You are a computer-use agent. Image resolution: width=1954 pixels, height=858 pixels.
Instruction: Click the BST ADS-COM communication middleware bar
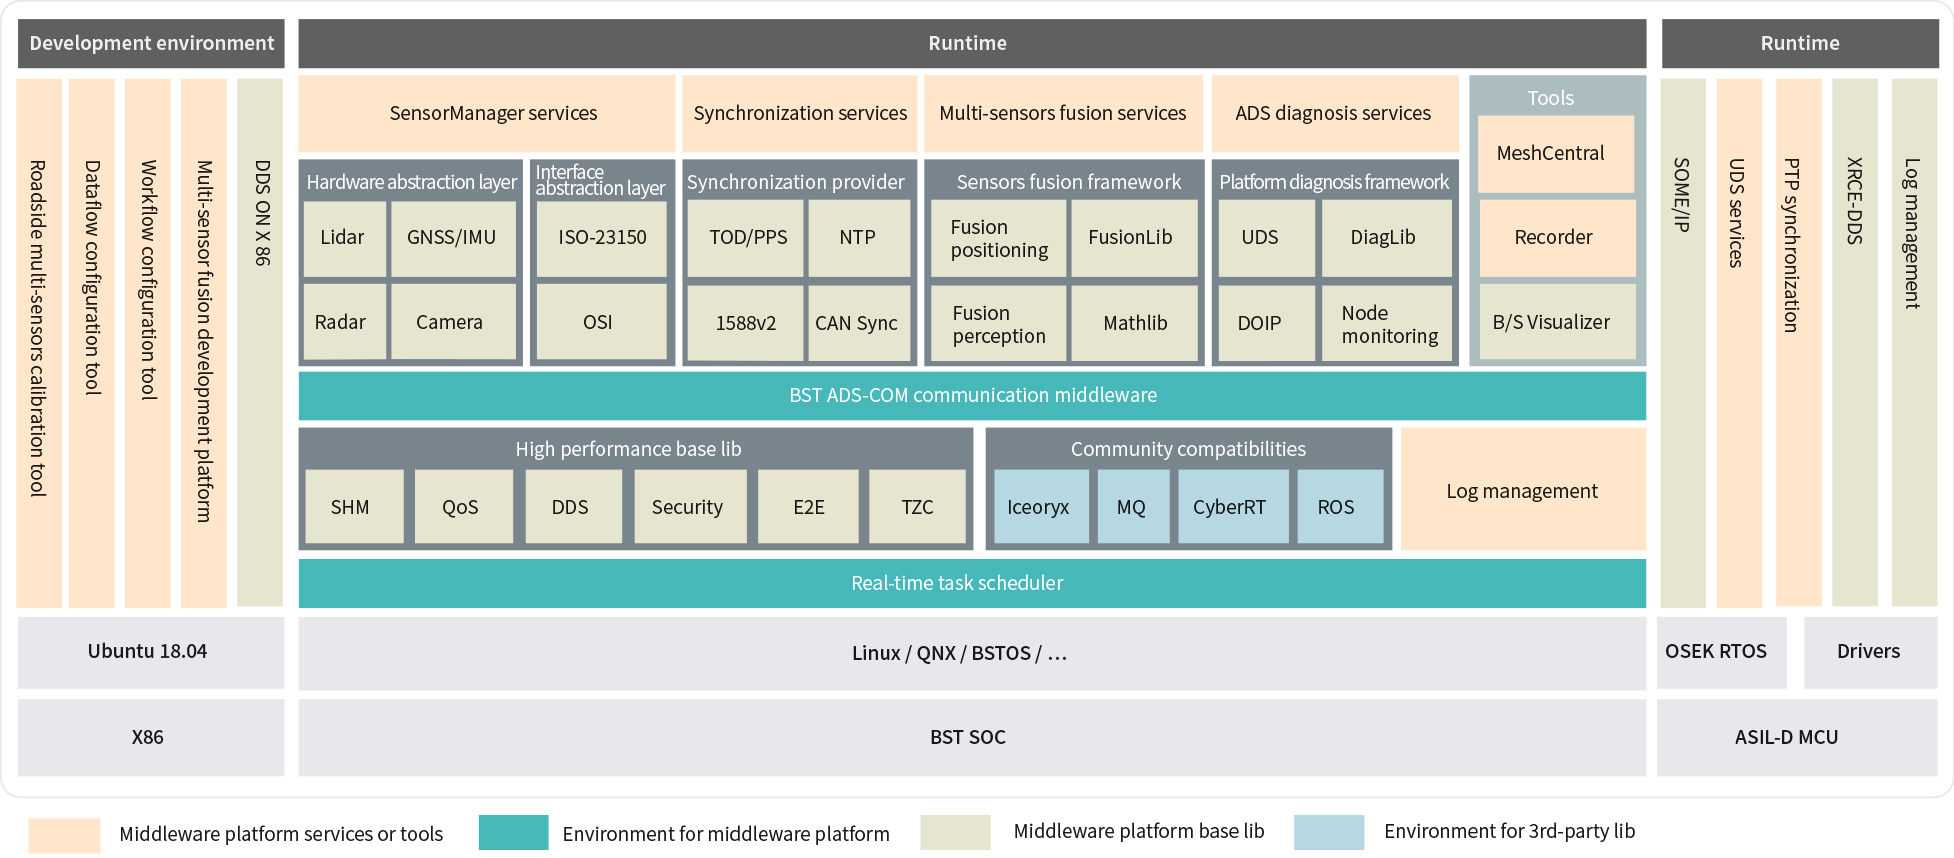tap(971, 396)
